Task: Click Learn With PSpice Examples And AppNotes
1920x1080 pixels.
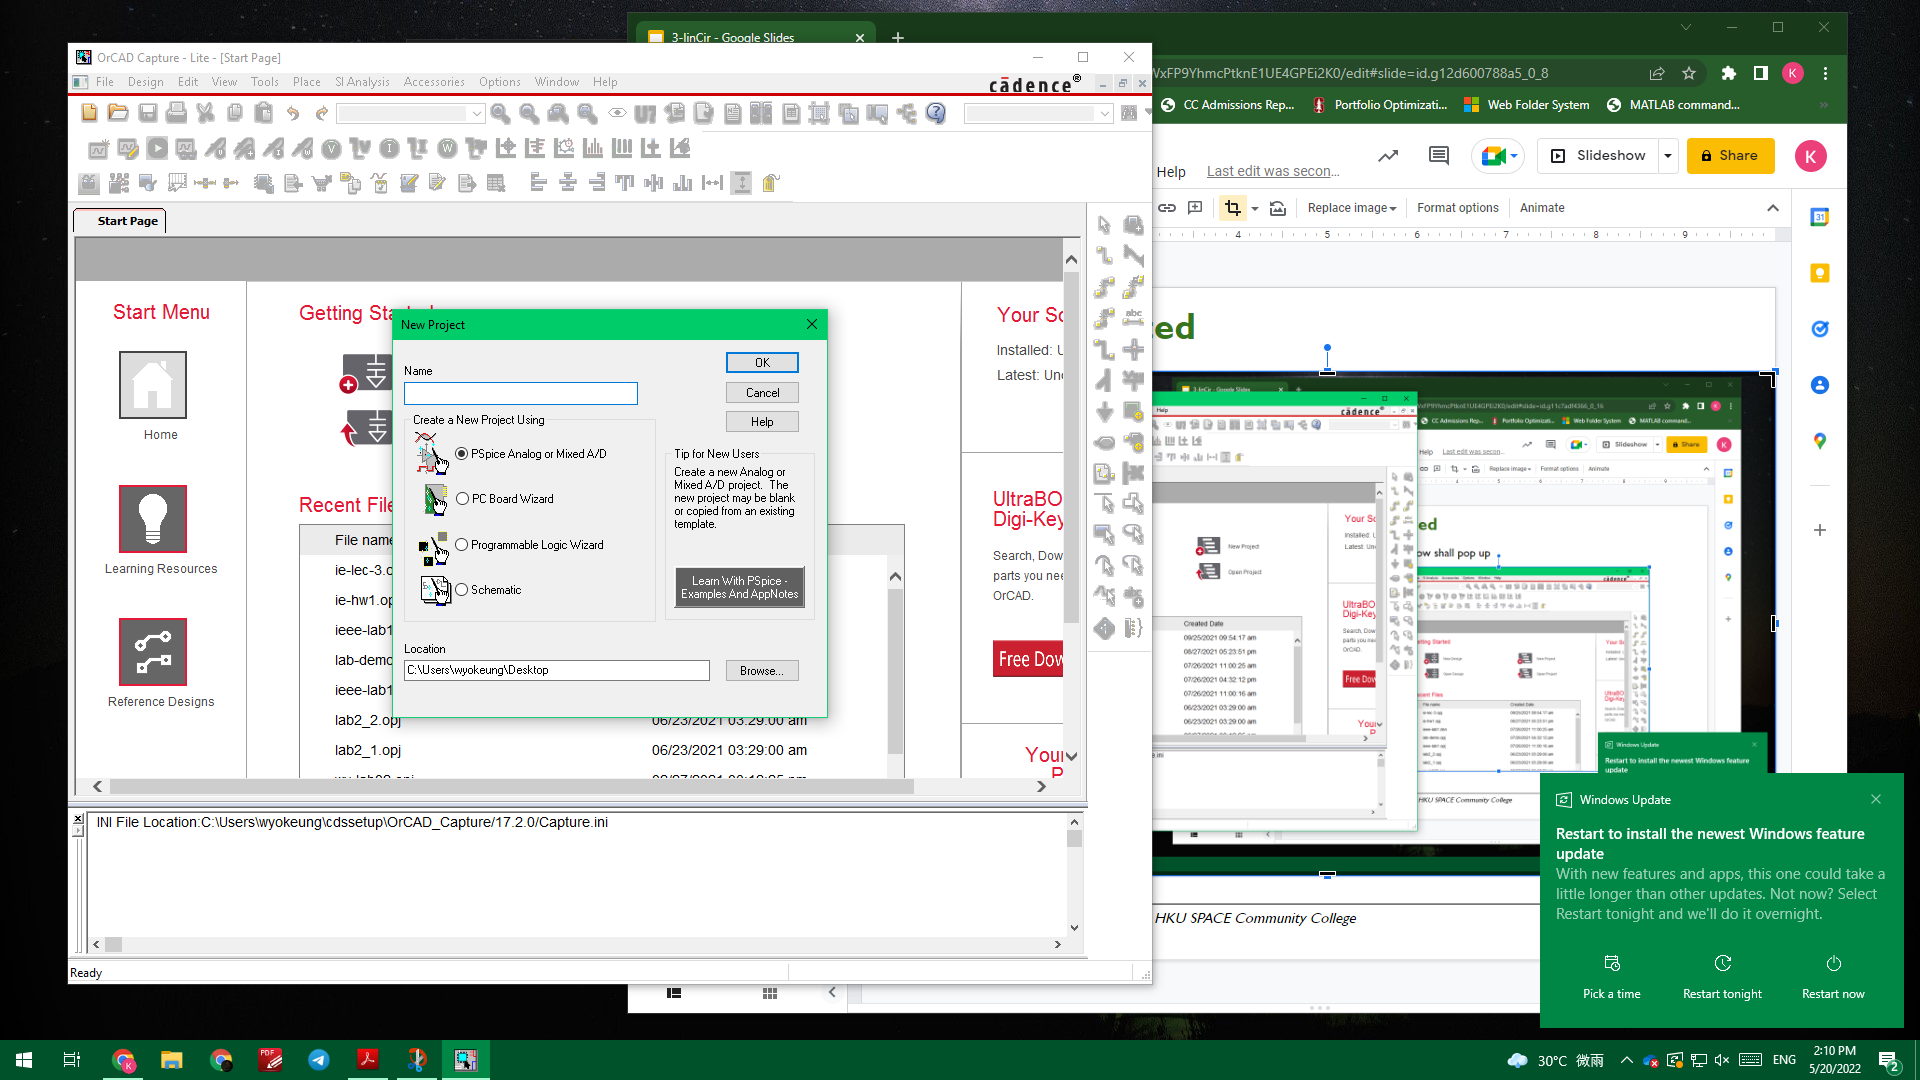Action: [740, 587]
